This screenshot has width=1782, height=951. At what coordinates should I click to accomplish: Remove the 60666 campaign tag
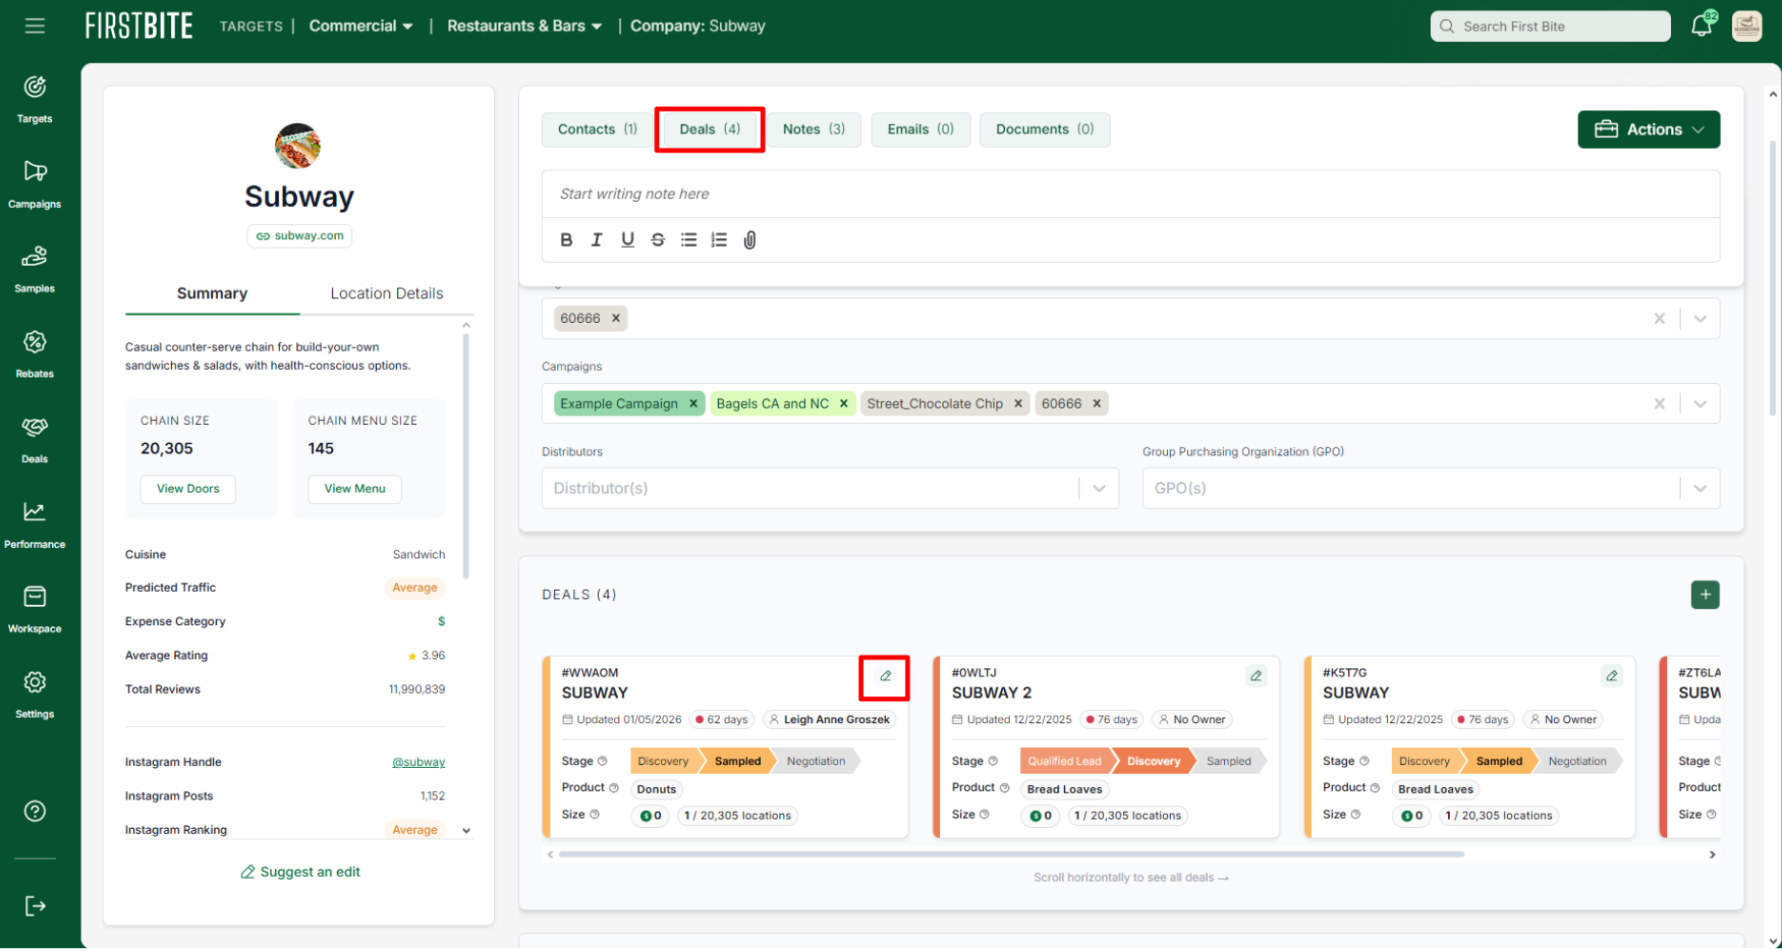(x=1097, y=404)
